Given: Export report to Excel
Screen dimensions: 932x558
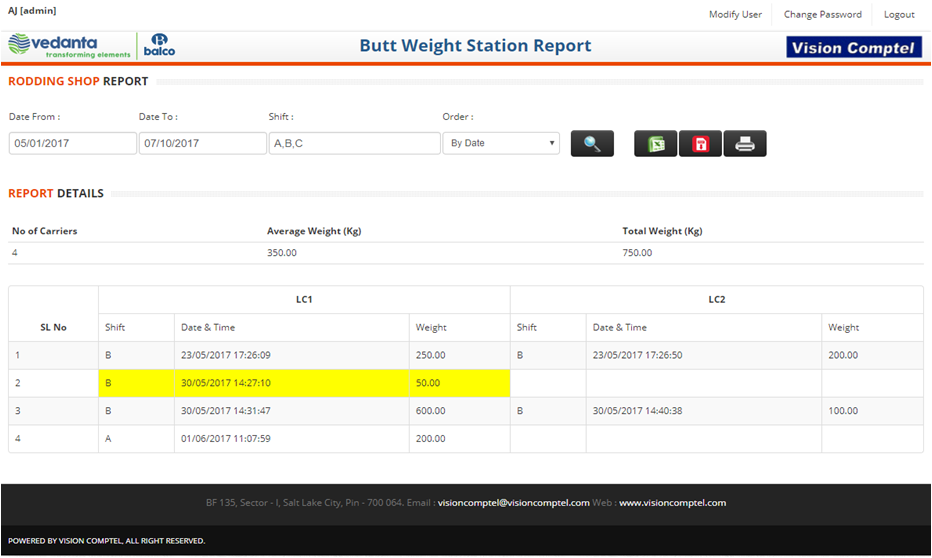Looking at the screenshot, I should tap(655, 144).
